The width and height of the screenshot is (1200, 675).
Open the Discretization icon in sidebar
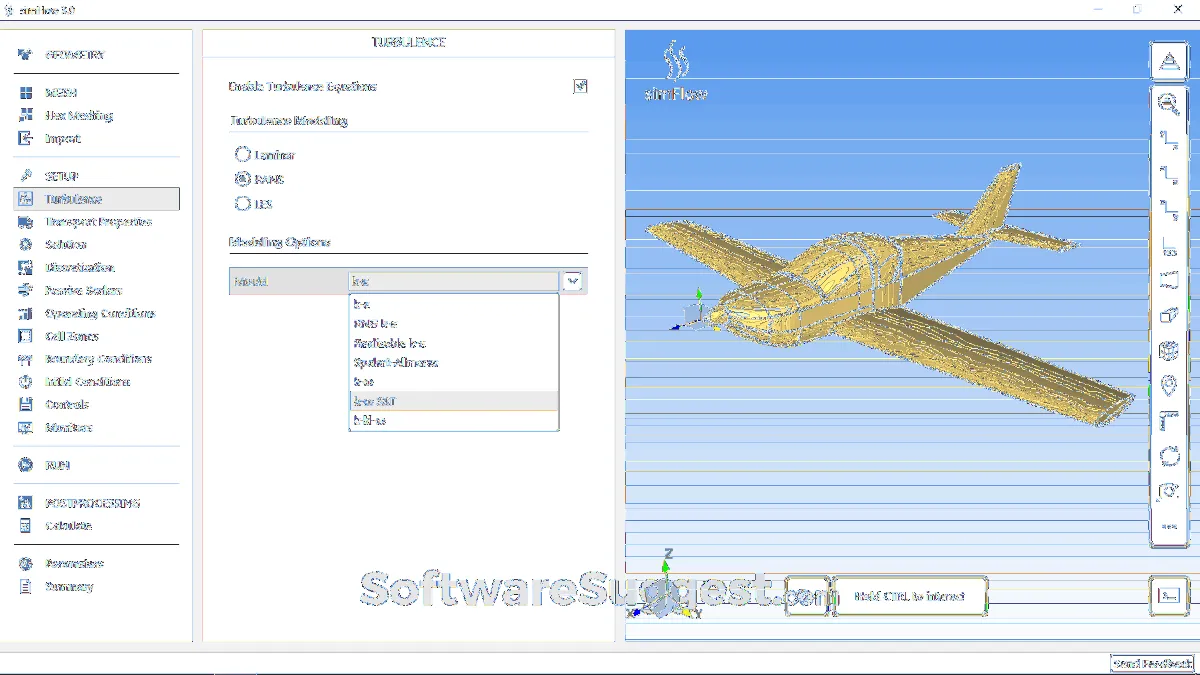26,267
